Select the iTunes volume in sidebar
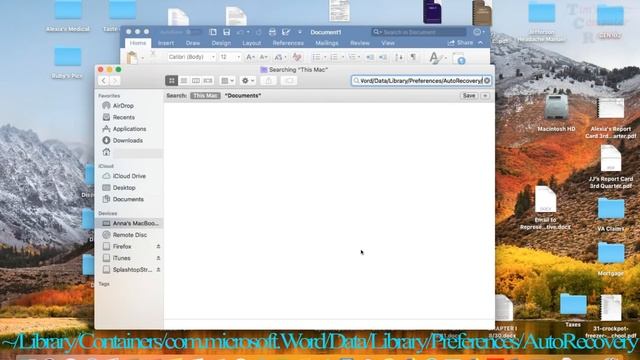Screen dimensions: 640x360 point(122,258)
